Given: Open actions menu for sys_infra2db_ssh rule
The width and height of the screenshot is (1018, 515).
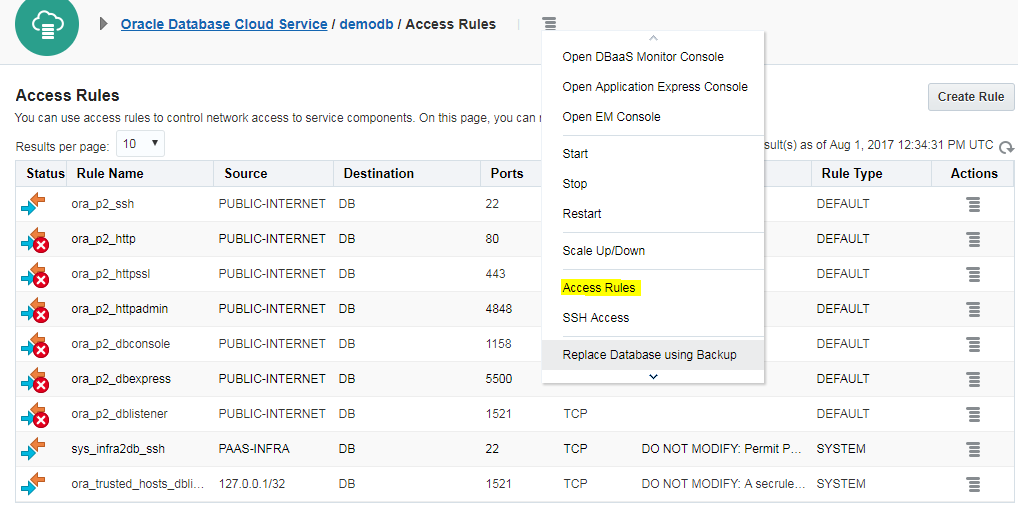Looking at the screenshot, I should pyautogui.click(x=972, y=449).
